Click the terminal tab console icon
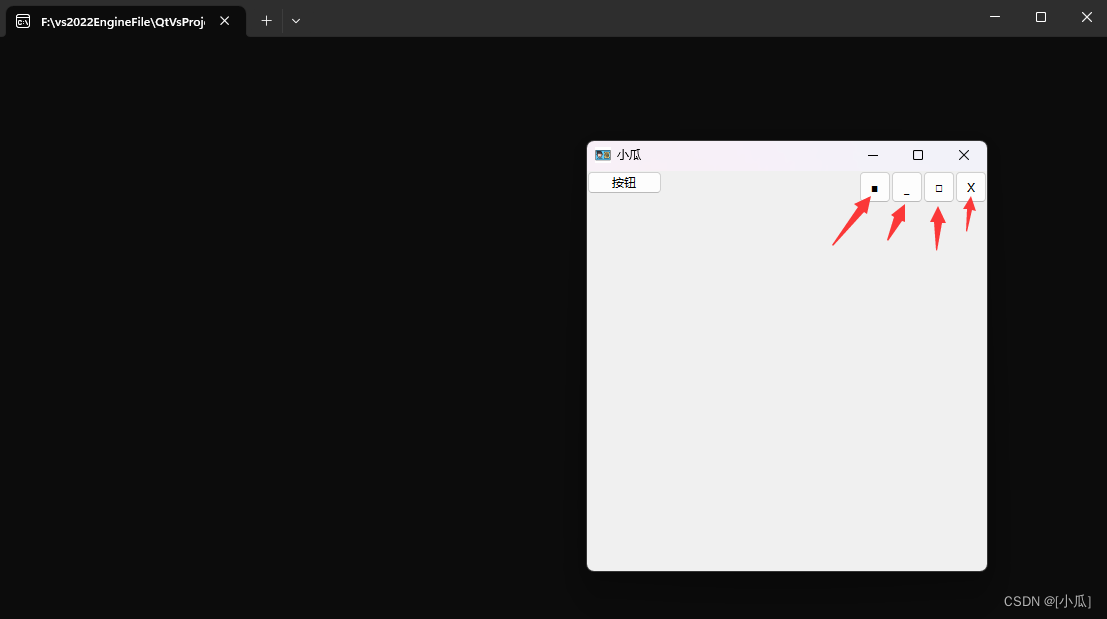Screen dimensions: 1107x619 pos(23,22)
